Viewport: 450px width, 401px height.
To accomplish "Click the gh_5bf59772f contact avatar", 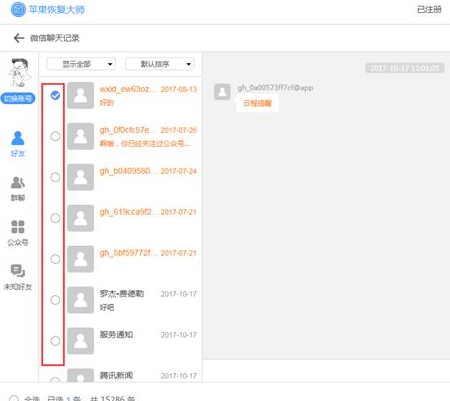I will (x=80, y=259).
